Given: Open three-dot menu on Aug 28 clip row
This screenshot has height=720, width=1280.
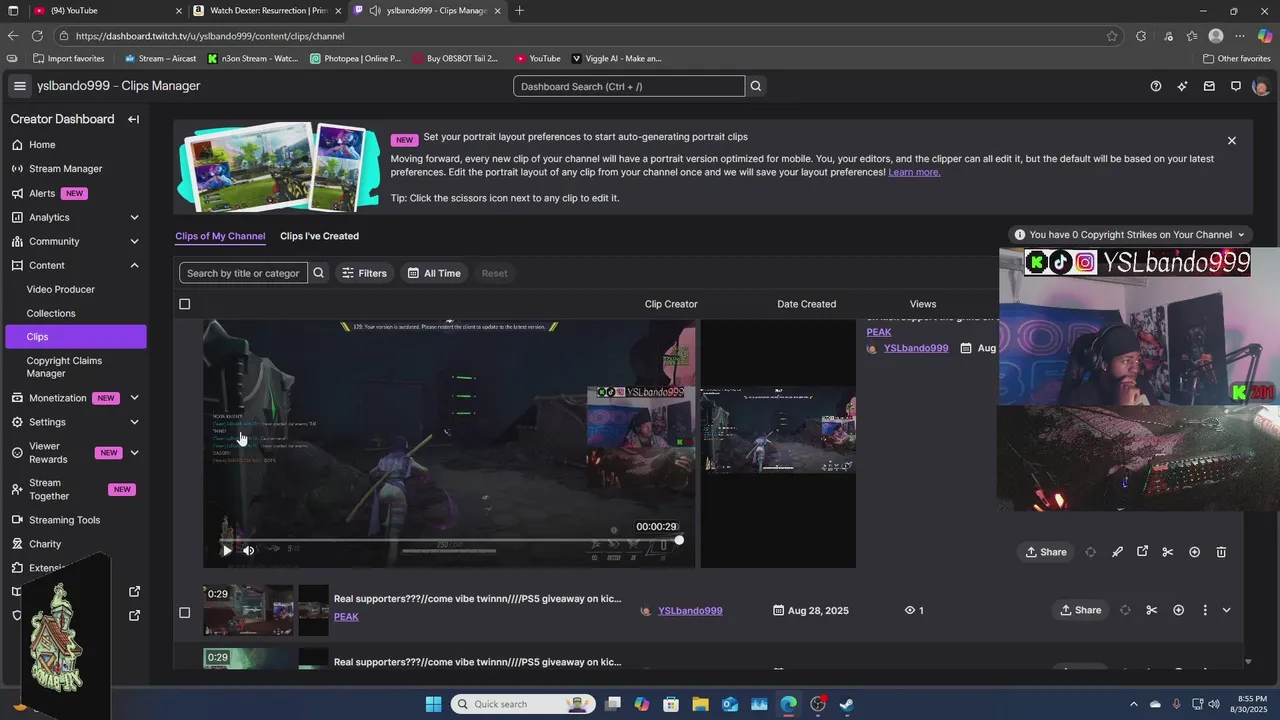Looking at the screenshot, I should click(x=1204, y=610).
